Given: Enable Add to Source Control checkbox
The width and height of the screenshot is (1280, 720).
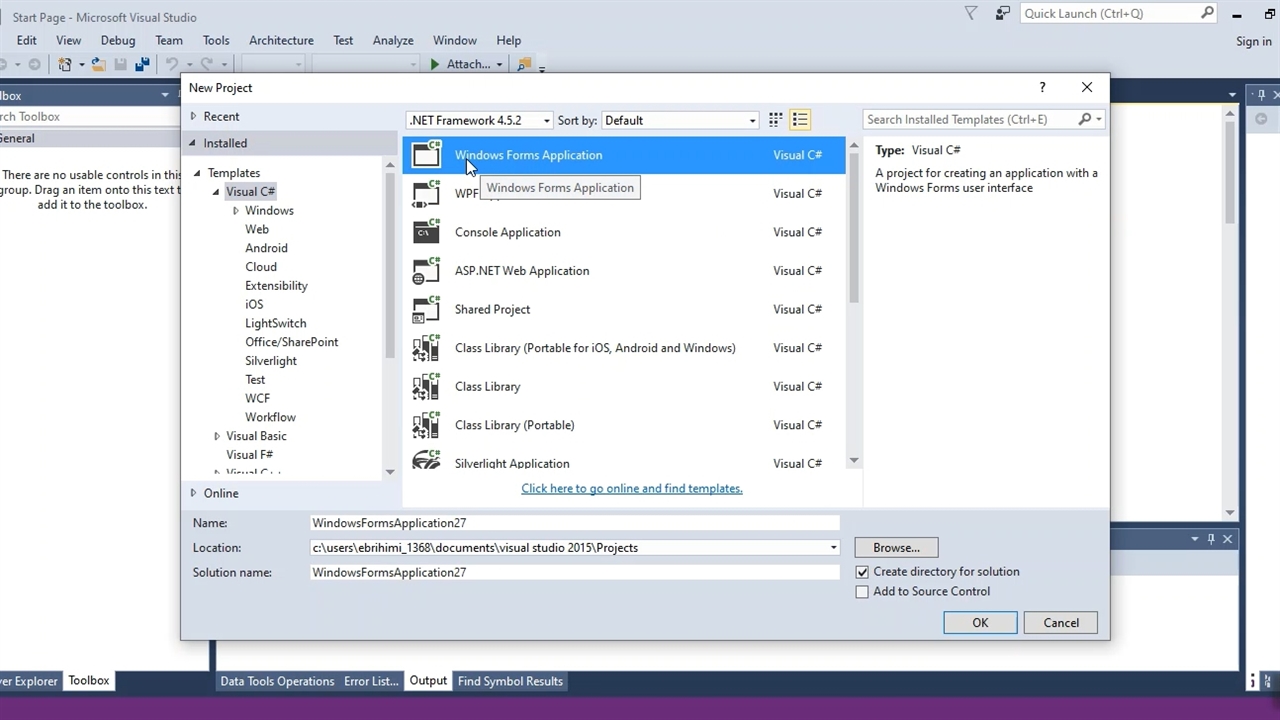Looking at the screenshot, I should (x=862, y=592).
